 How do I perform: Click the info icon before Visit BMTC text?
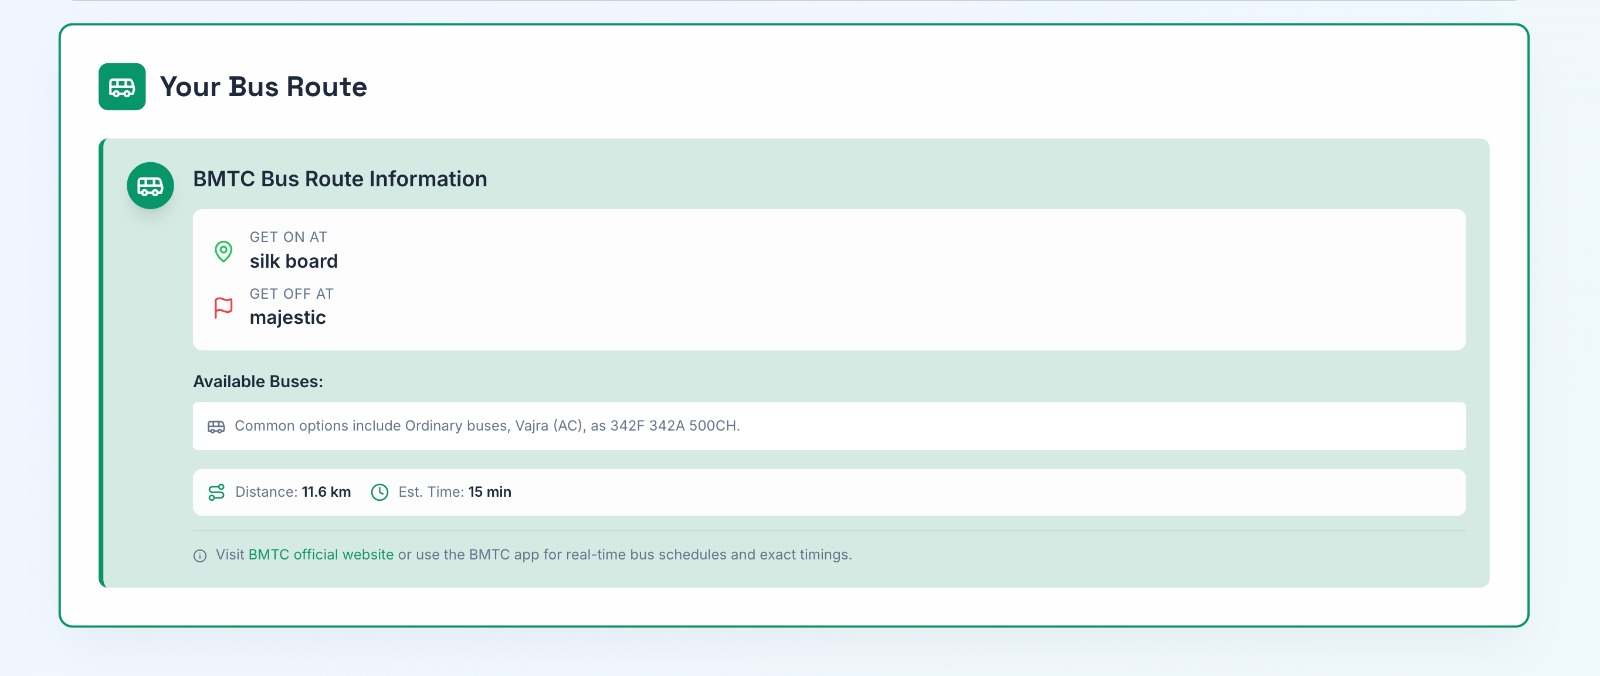point(200,556)
